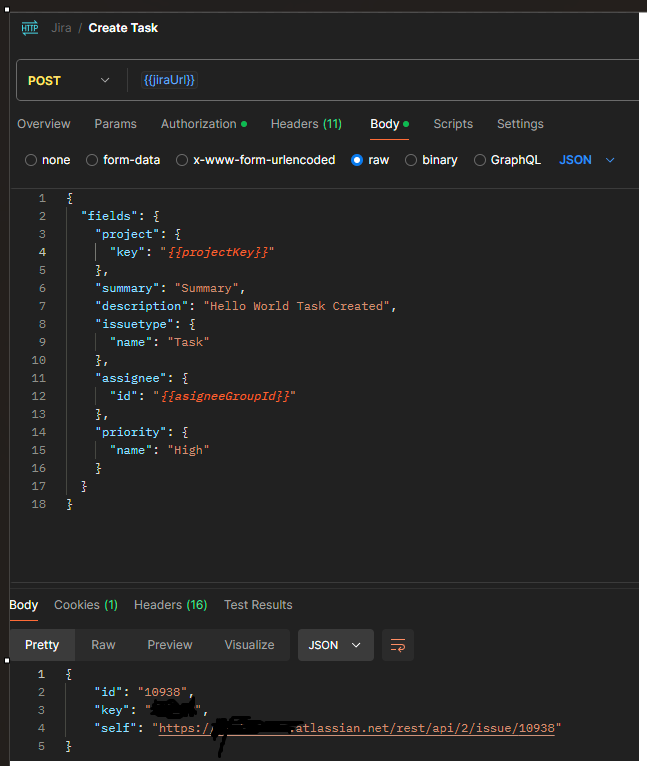Switch to the Overview tab

(44, 124)
